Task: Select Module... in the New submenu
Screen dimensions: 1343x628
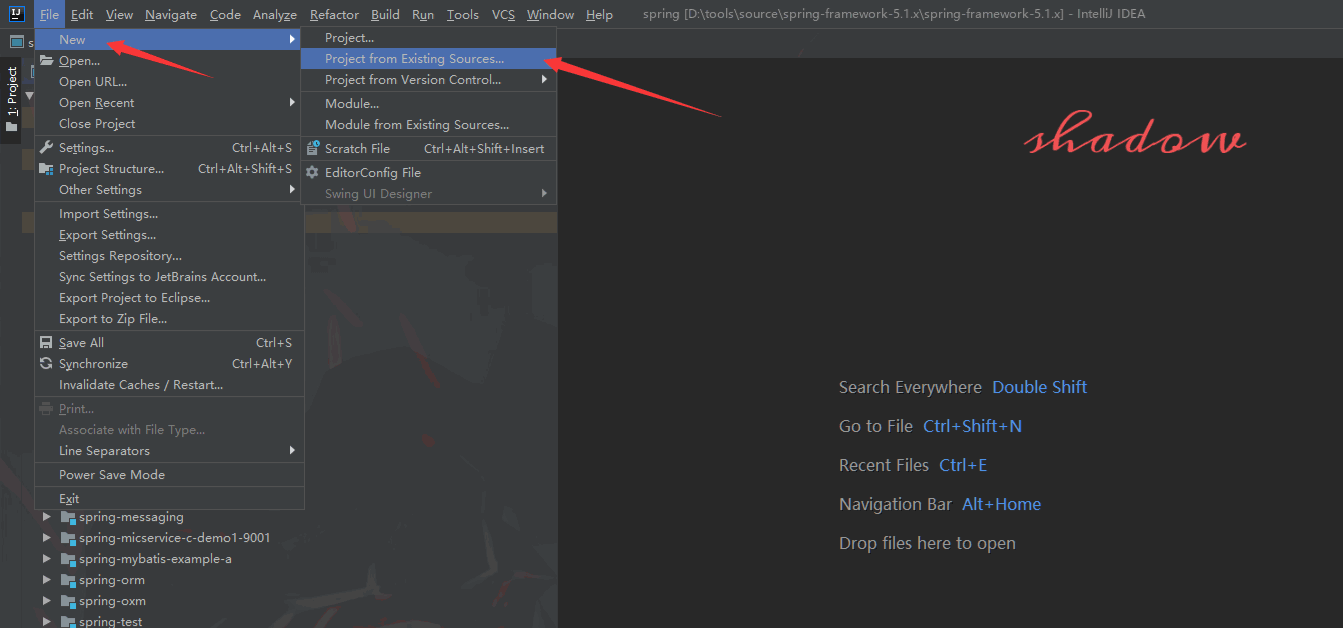Action: point(428,103)
